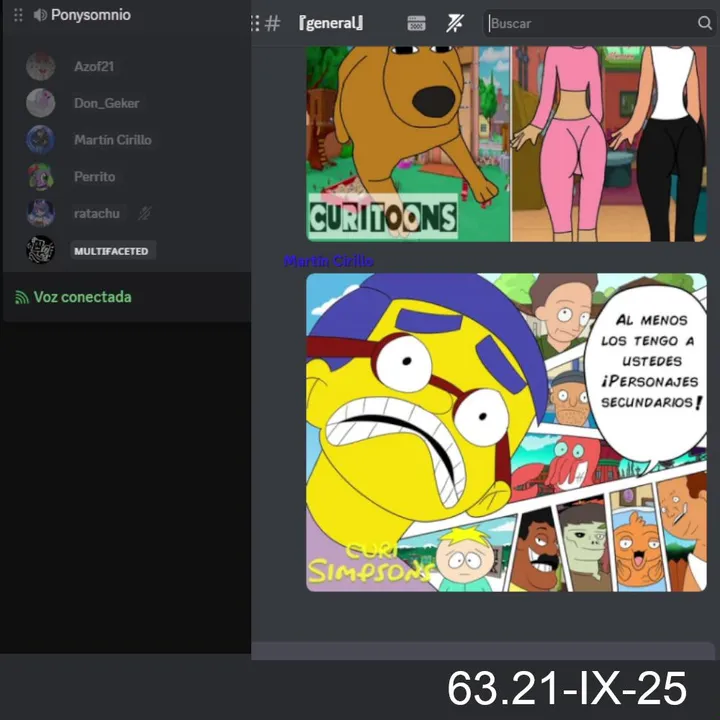The image size is (720, 720).
Task: Open the threads icon in channel header
Action: (x=416, y=23)
